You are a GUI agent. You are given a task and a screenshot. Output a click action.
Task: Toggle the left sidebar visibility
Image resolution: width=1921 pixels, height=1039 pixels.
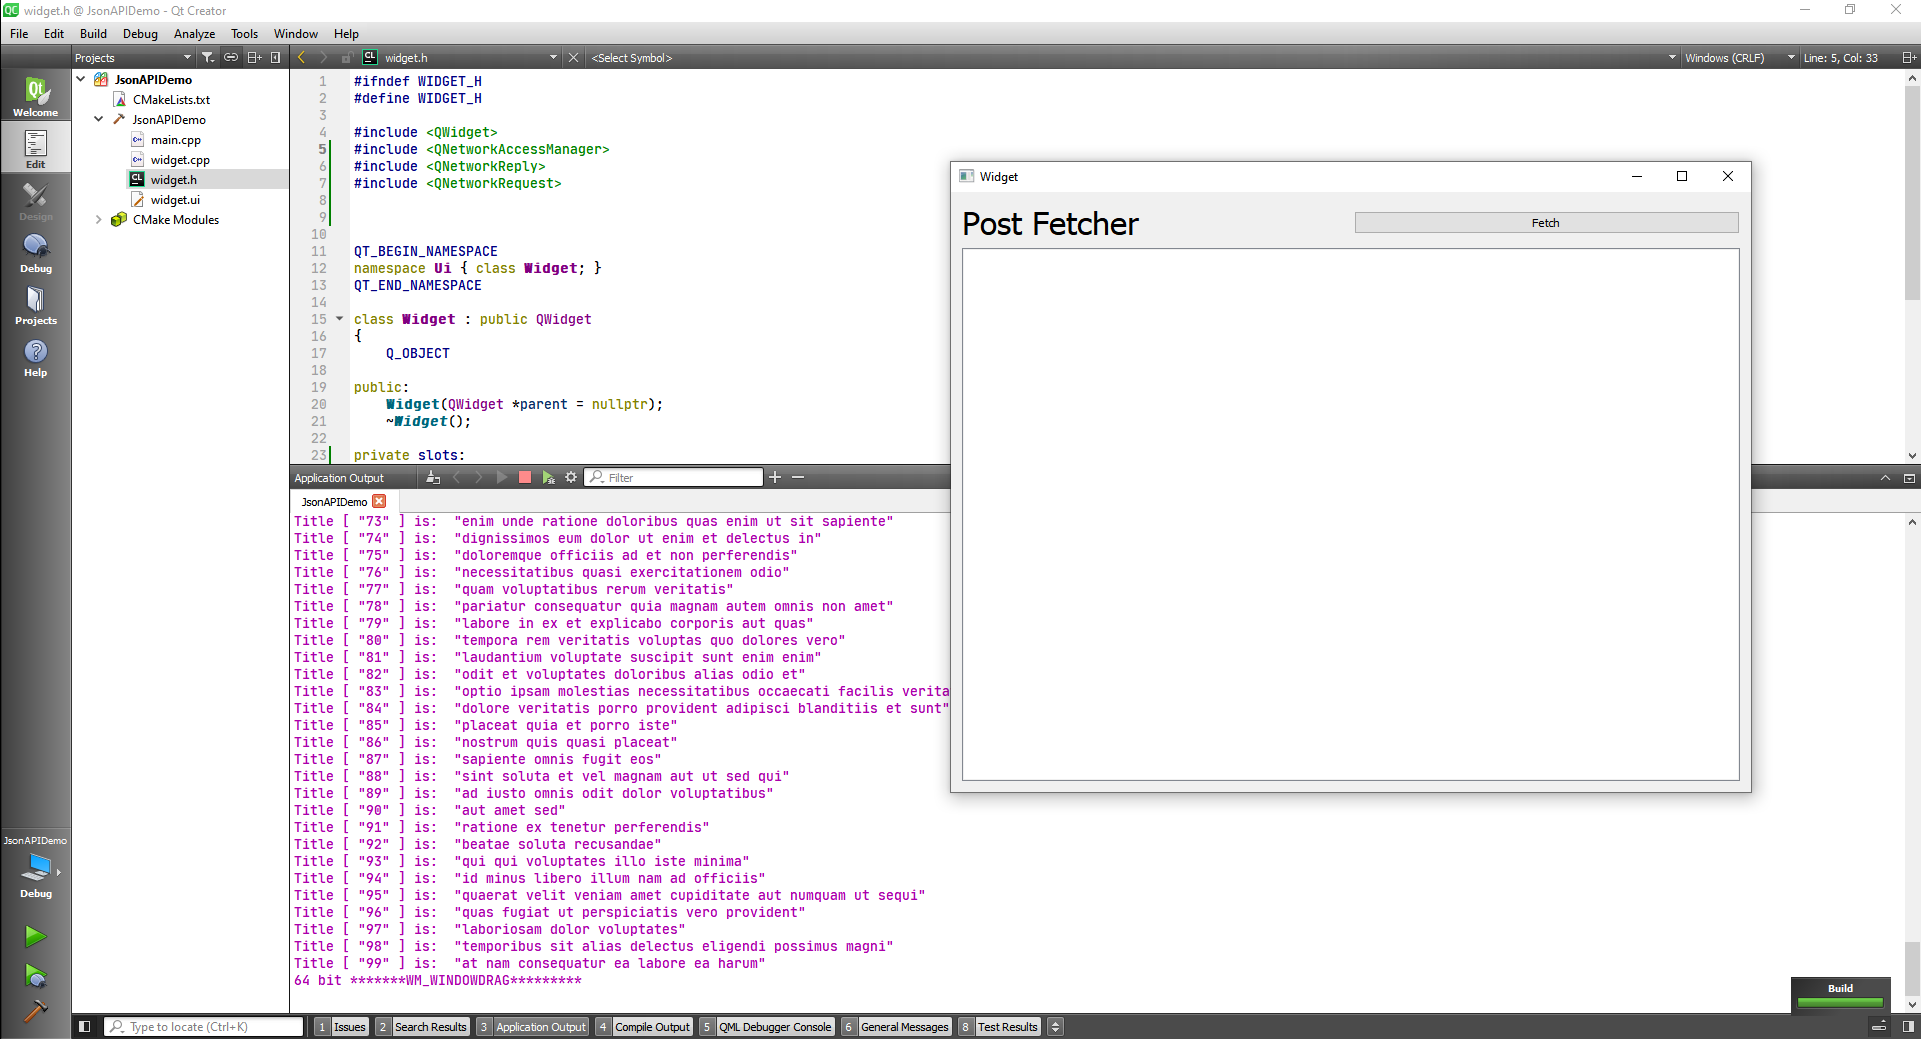point(85,1026)
